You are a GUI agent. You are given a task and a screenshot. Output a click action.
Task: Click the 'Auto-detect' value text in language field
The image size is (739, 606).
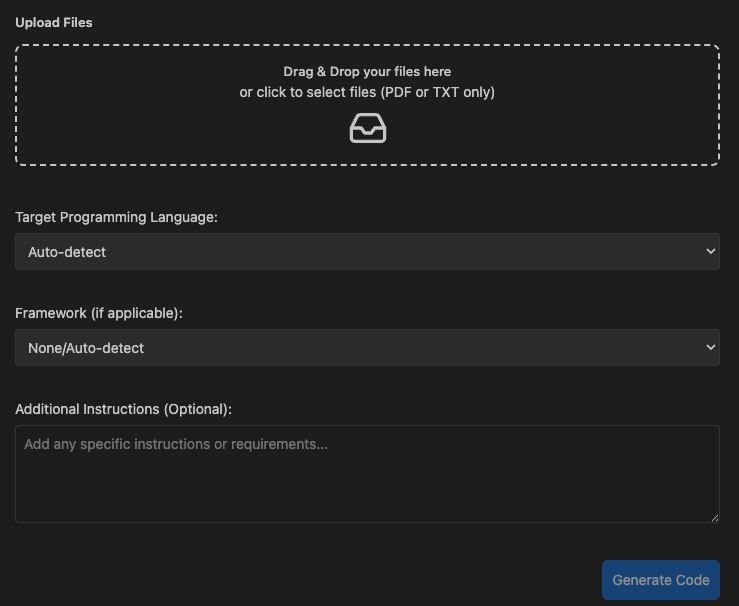67,252
